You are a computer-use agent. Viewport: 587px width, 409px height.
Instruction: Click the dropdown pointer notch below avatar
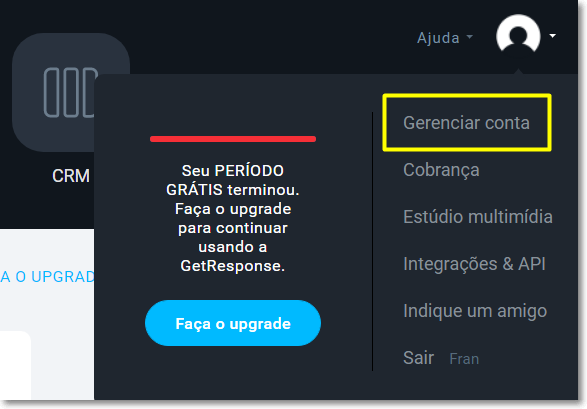point(518,71)
